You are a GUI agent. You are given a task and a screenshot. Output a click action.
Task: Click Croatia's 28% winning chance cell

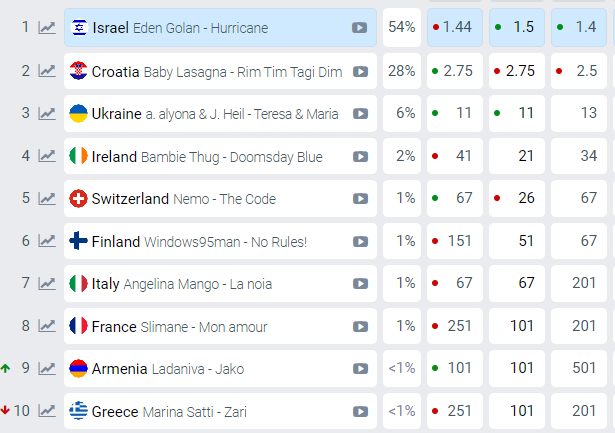click(402, 71)
